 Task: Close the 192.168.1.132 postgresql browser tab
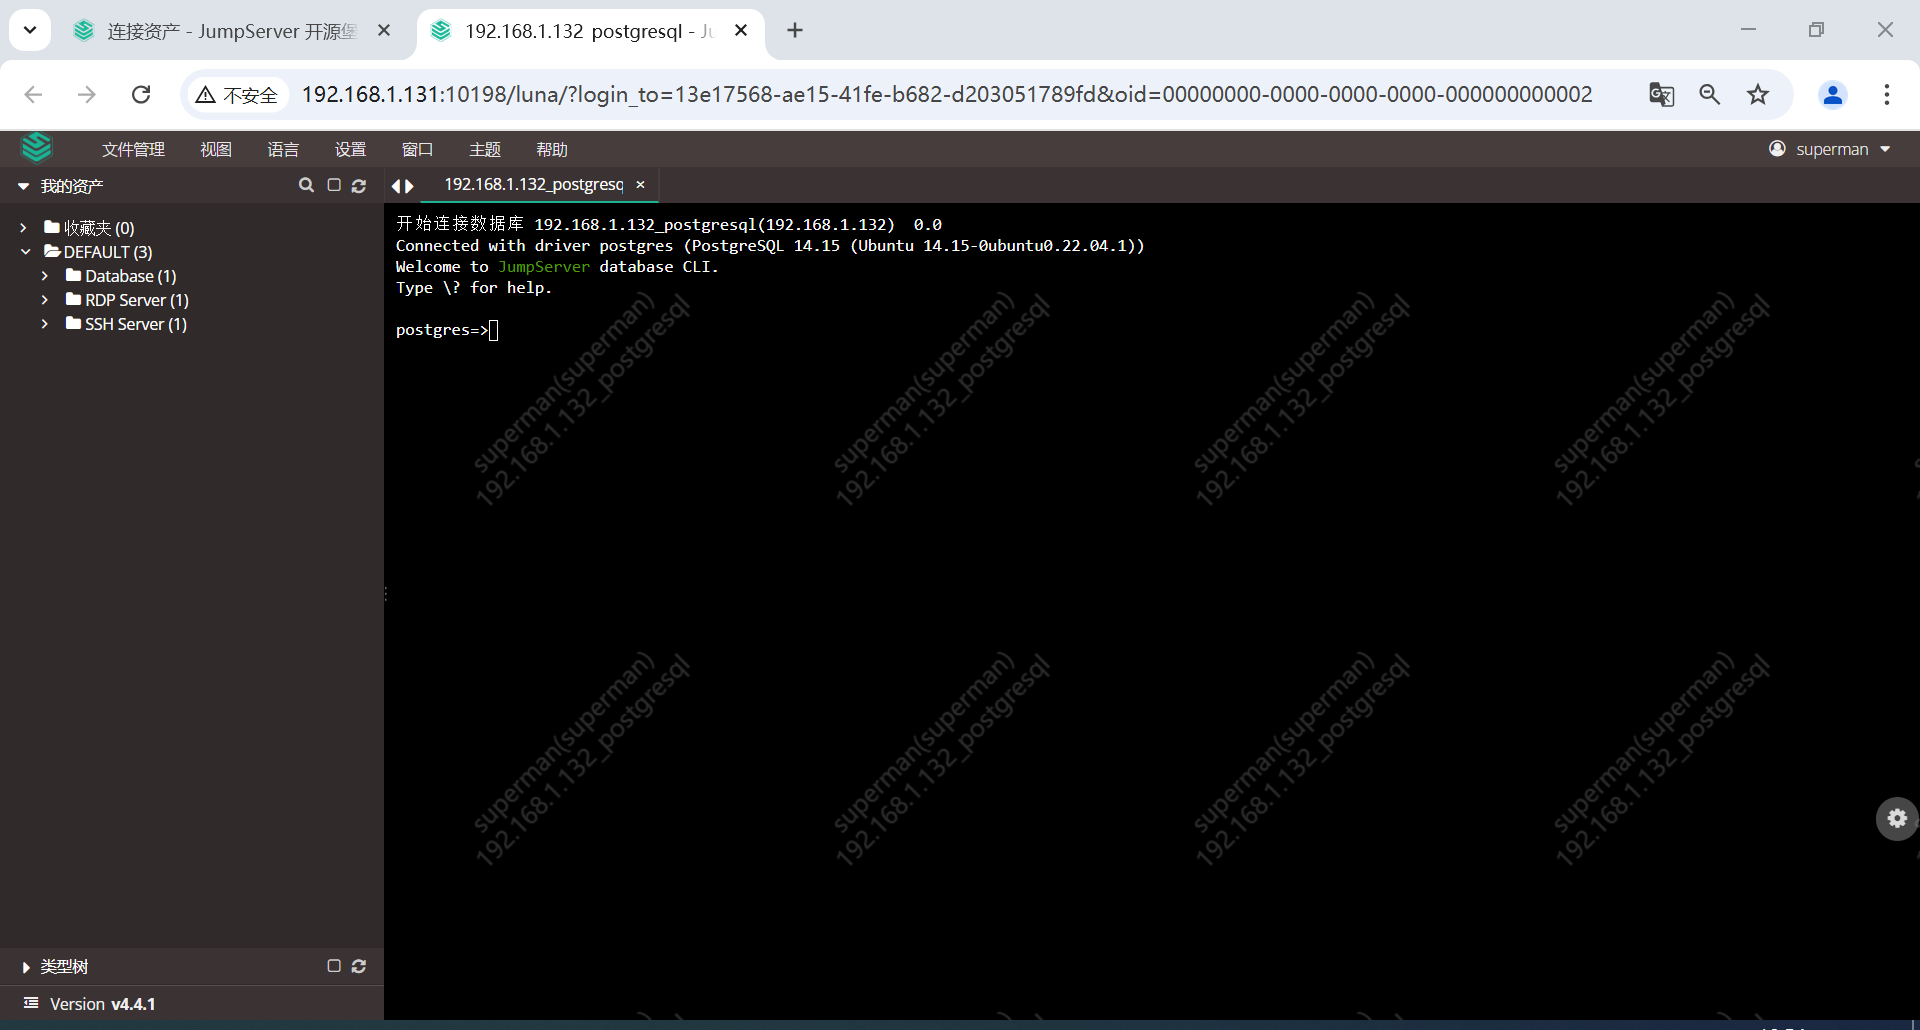click(x=741, y=31)
